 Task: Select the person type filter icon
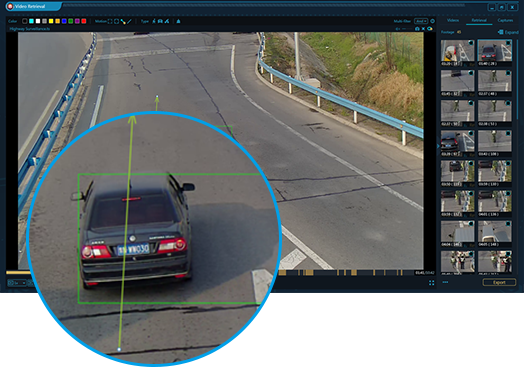coord(154,21)
